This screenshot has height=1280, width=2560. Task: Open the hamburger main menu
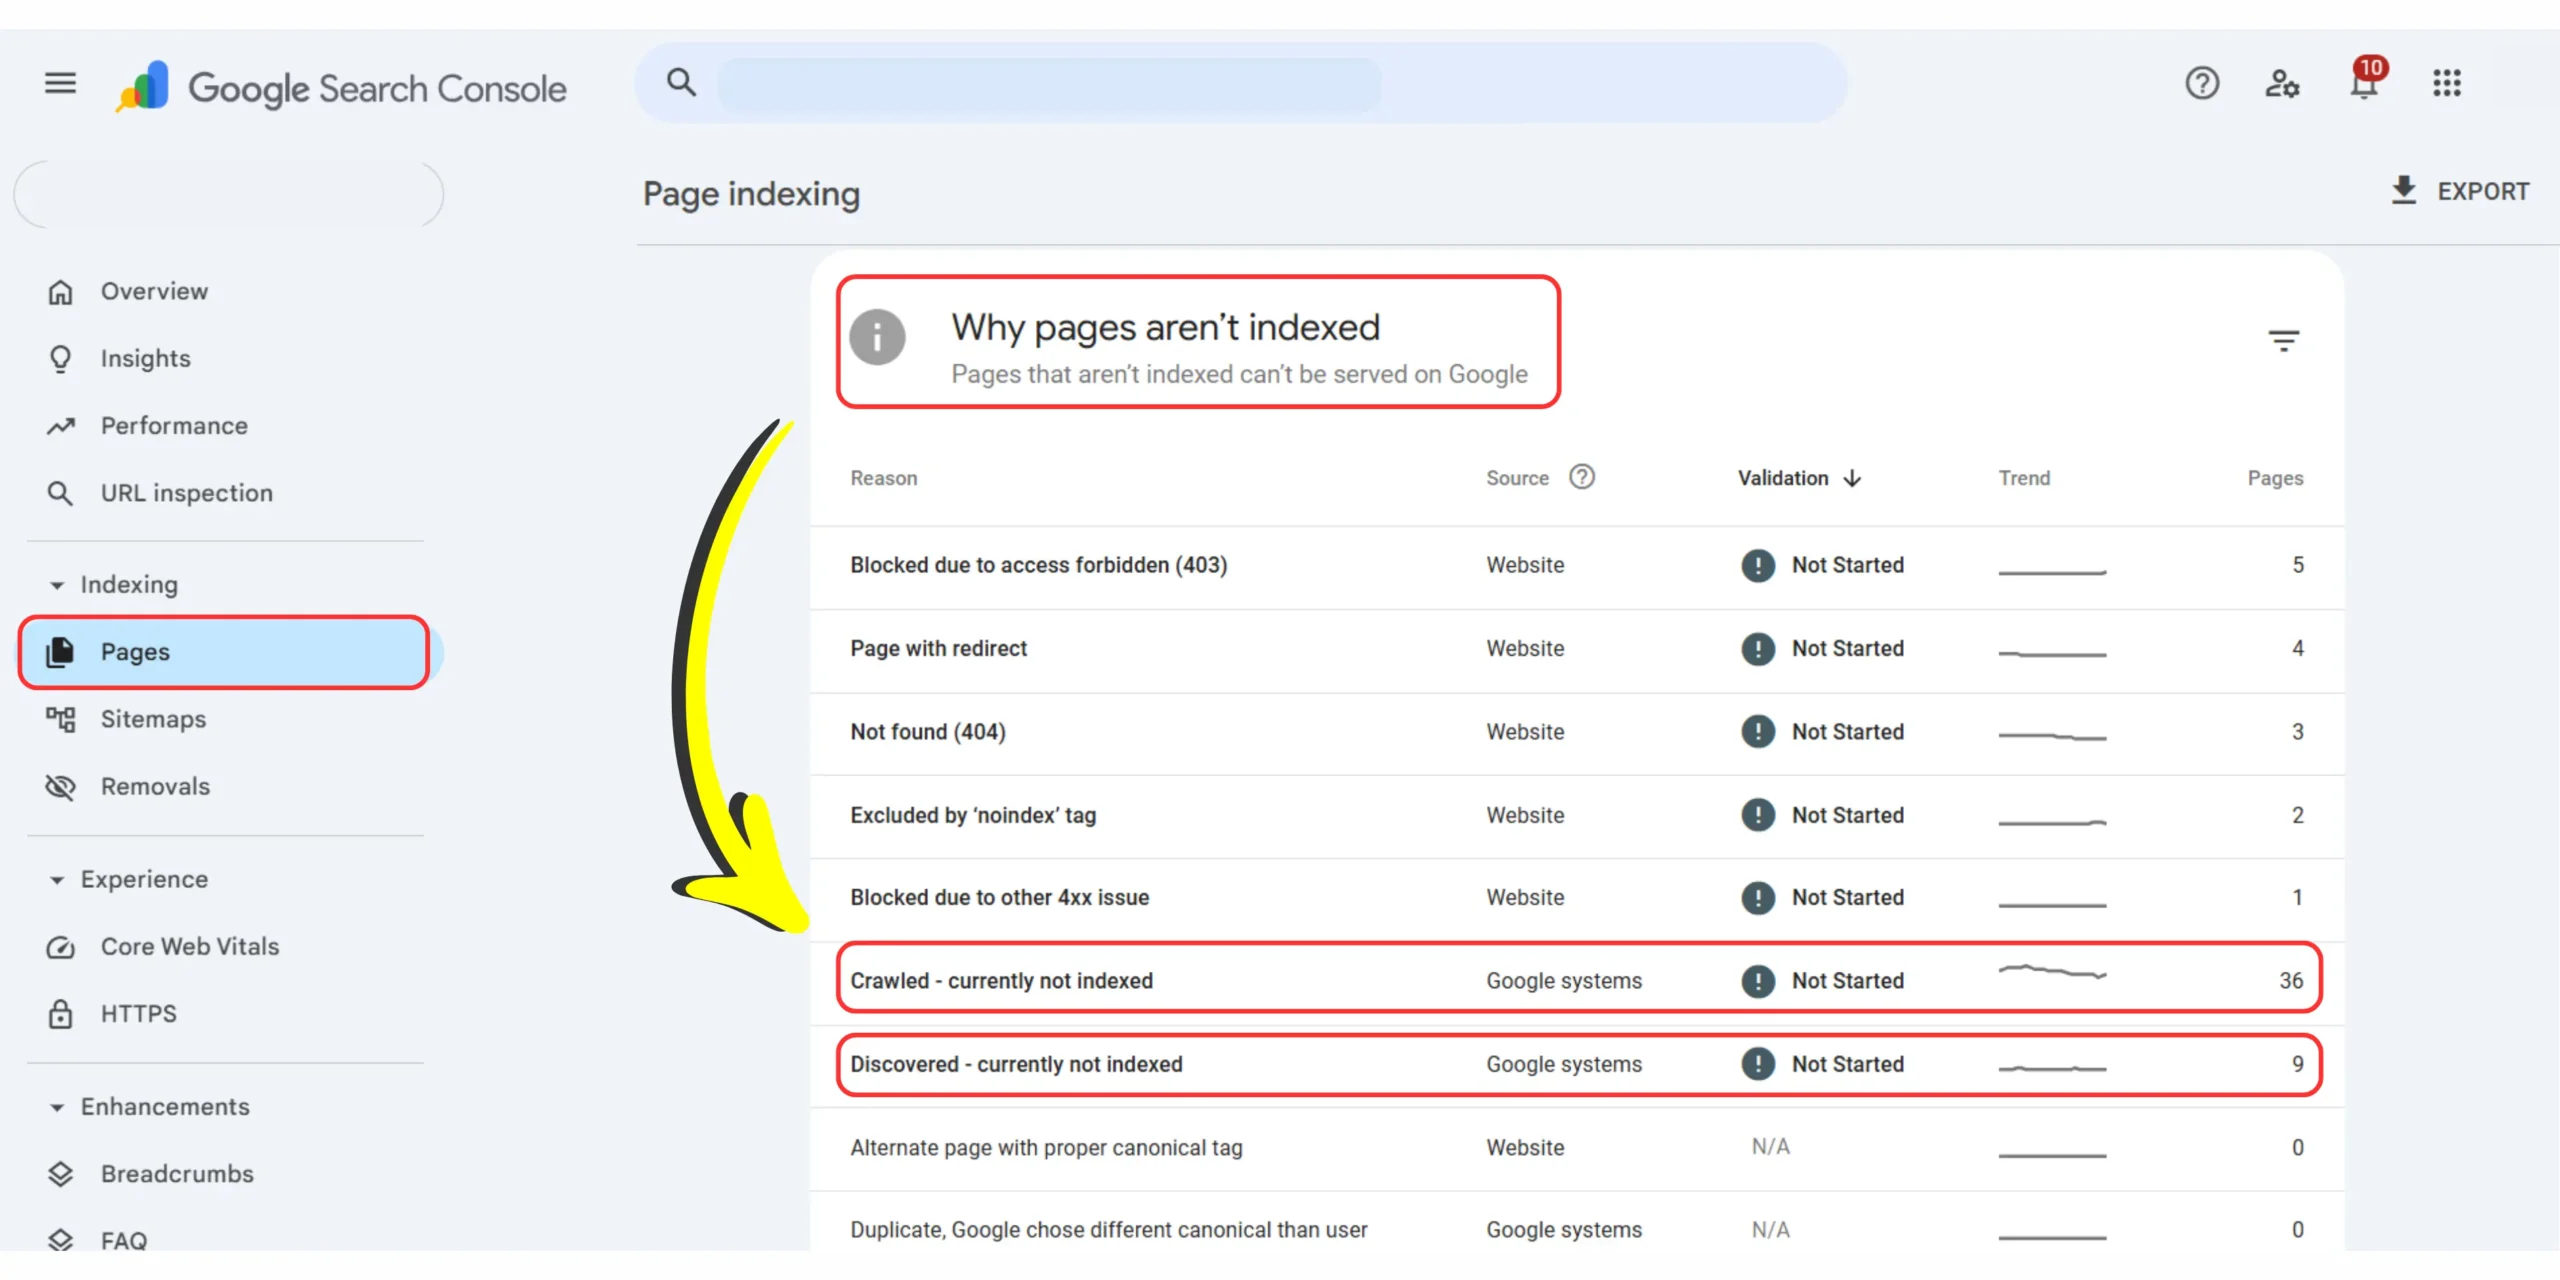pos(60,83)
